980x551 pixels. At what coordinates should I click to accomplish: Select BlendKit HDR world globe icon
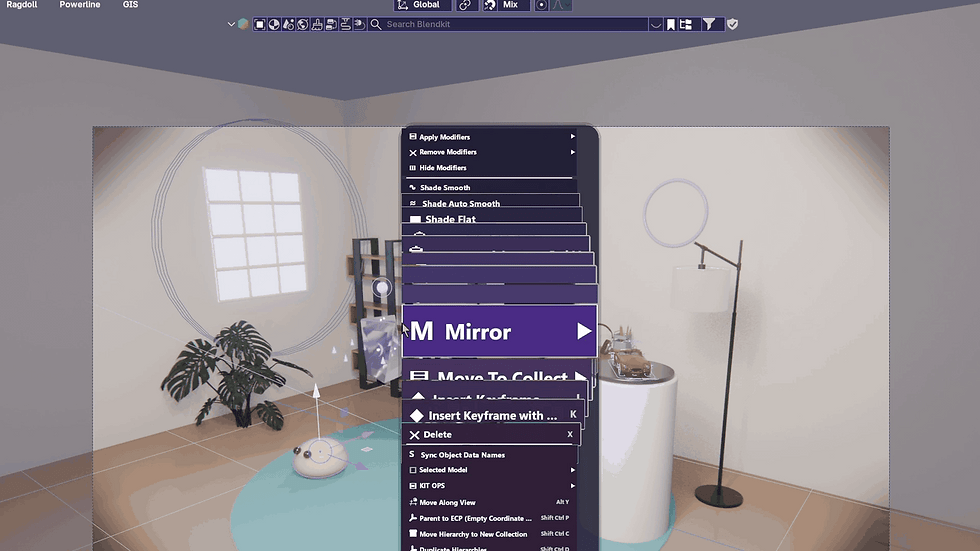[x=302, y=24]
